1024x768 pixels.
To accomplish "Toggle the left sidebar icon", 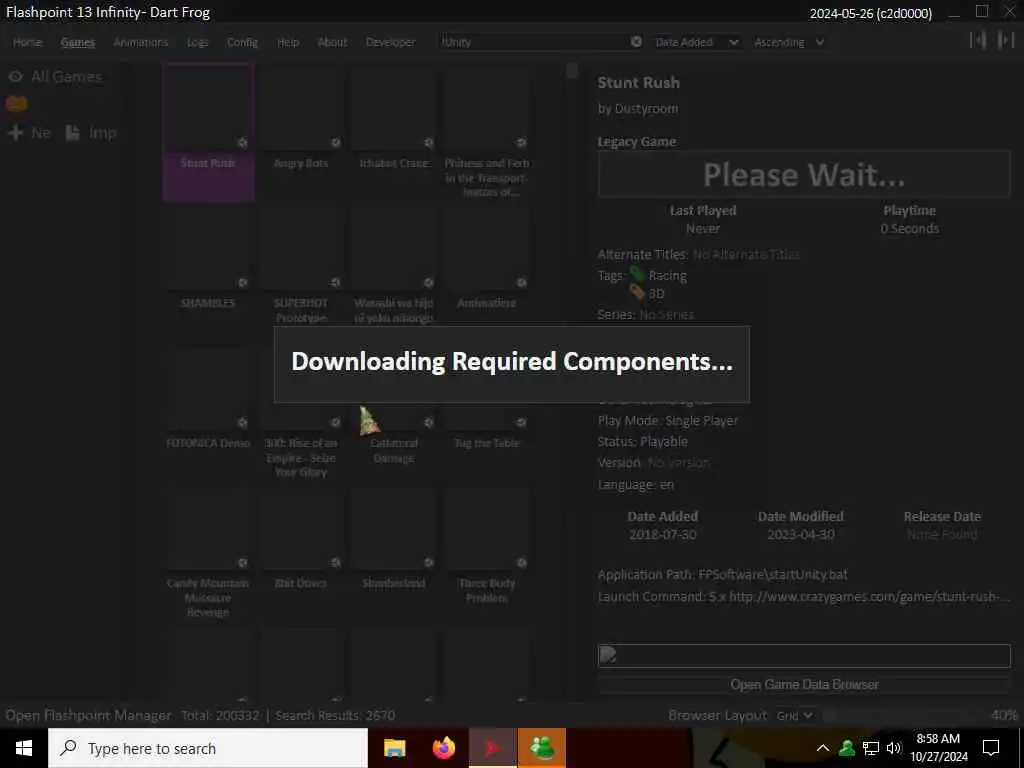I will pyautogui.click(x=978, y=40).
